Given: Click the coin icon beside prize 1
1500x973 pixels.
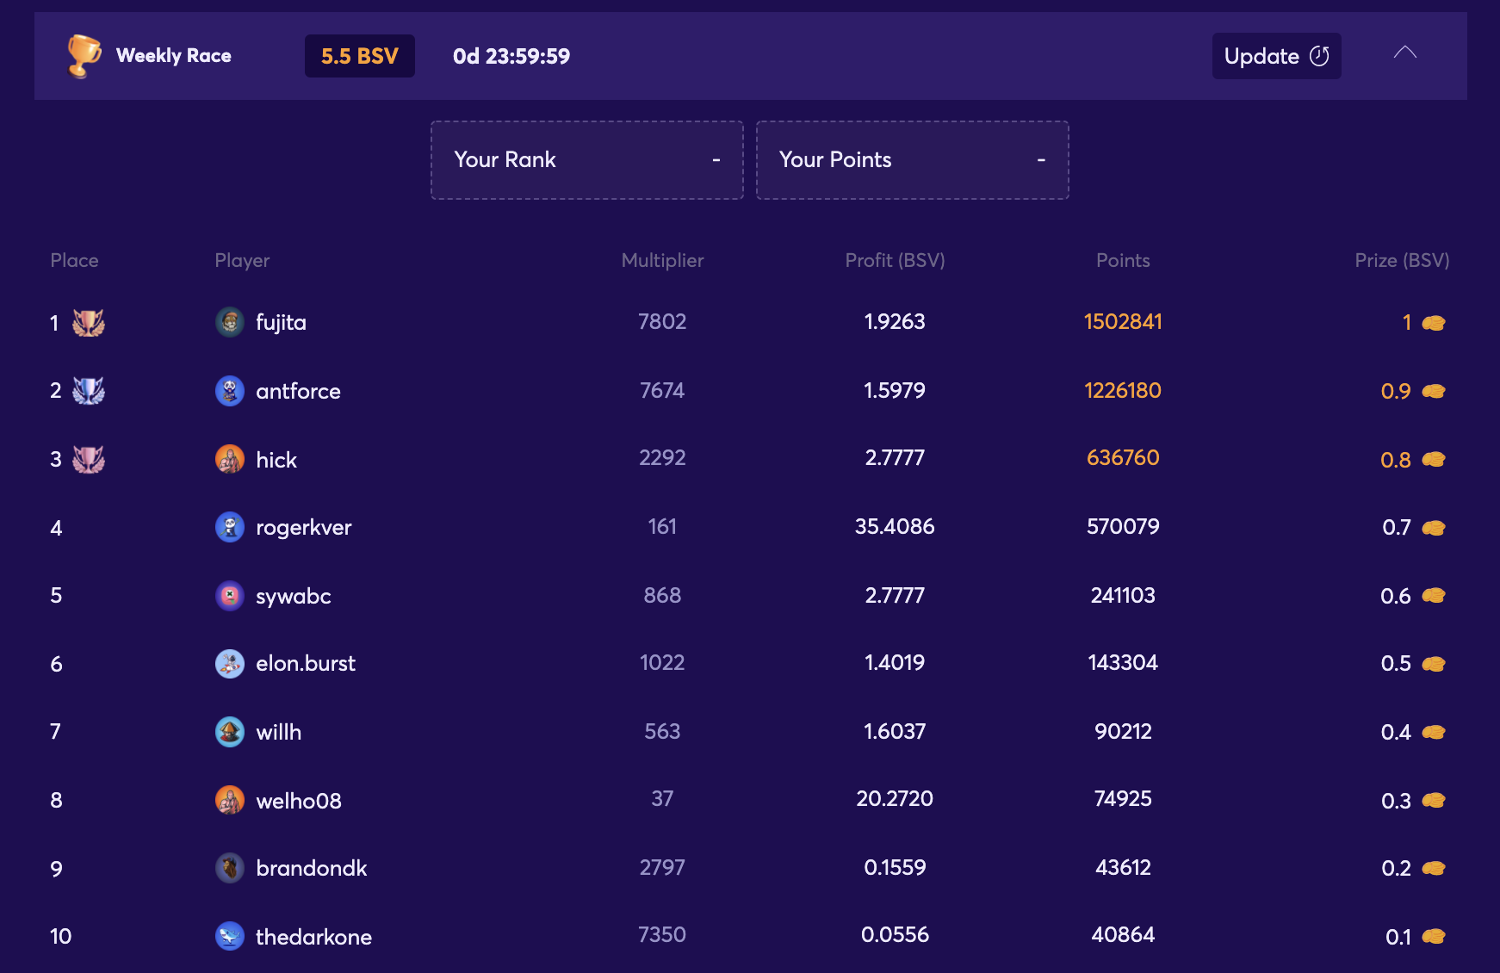Looking at the screenshot, I should point(1434,323).
